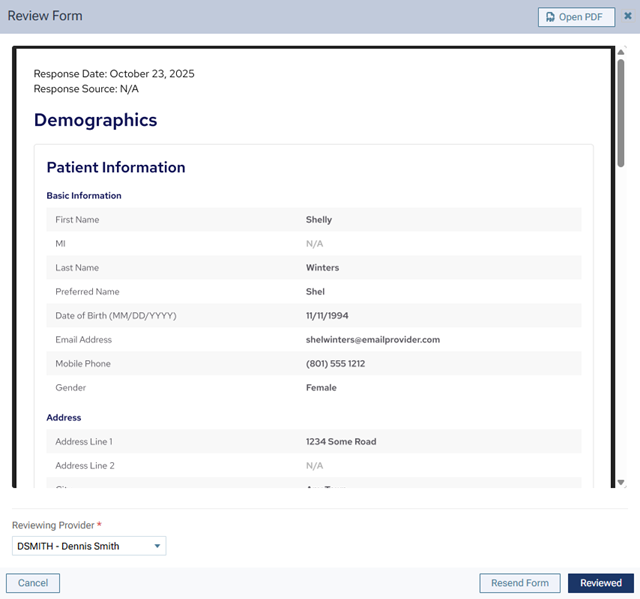The height and width of the screenshot is (599, 640).
Task: Click the Patient Information heading
Action: (116, 168)
